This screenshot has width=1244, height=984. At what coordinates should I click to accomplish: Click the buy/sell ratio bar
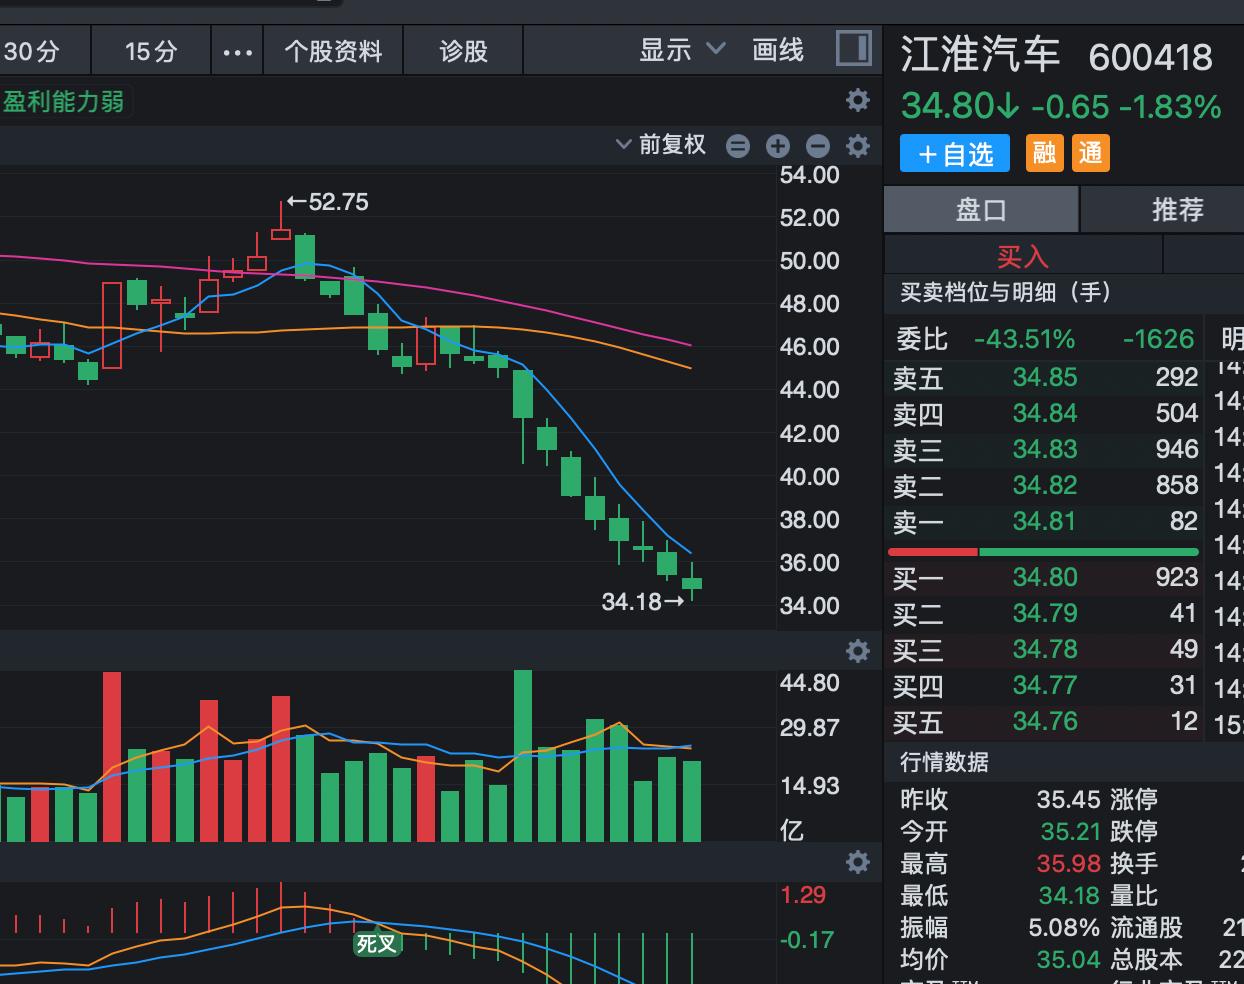(1043, 552)
